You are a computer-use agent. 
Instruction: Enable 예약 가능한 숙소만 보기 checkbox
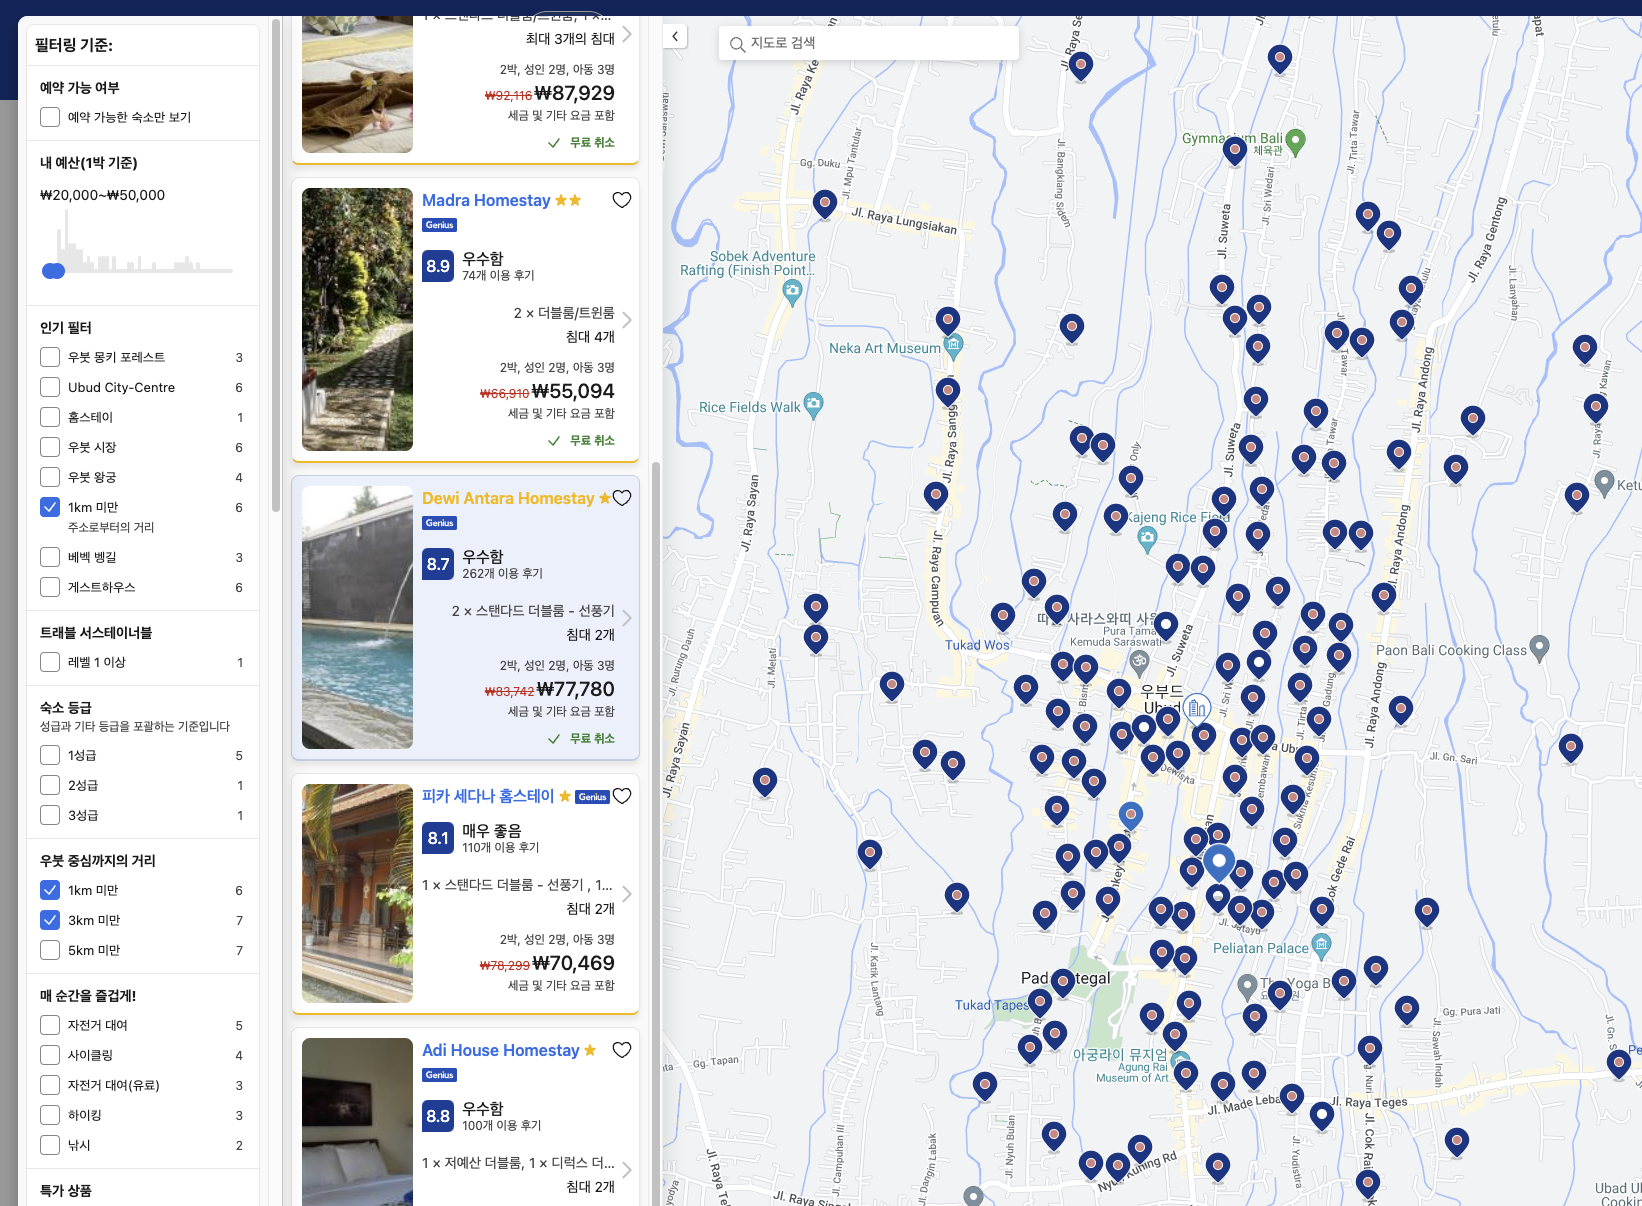tap(50, 117)
